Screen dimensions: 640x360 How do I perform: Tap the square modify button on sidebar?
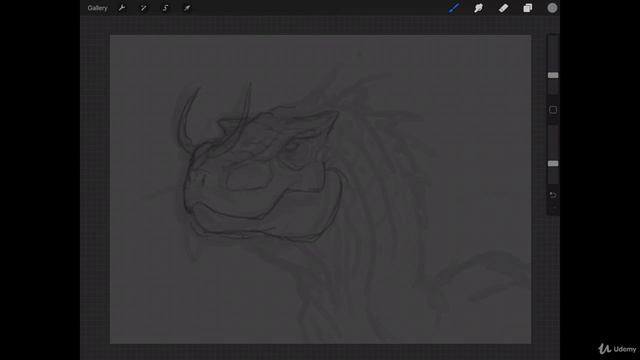[553, 110]
